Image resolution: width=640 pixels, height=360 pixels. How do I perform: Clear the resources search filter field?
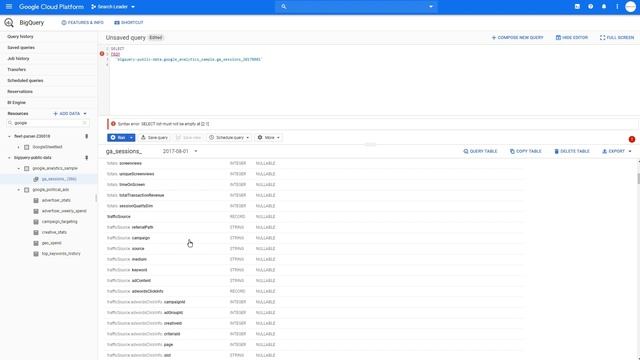(85, 123)
